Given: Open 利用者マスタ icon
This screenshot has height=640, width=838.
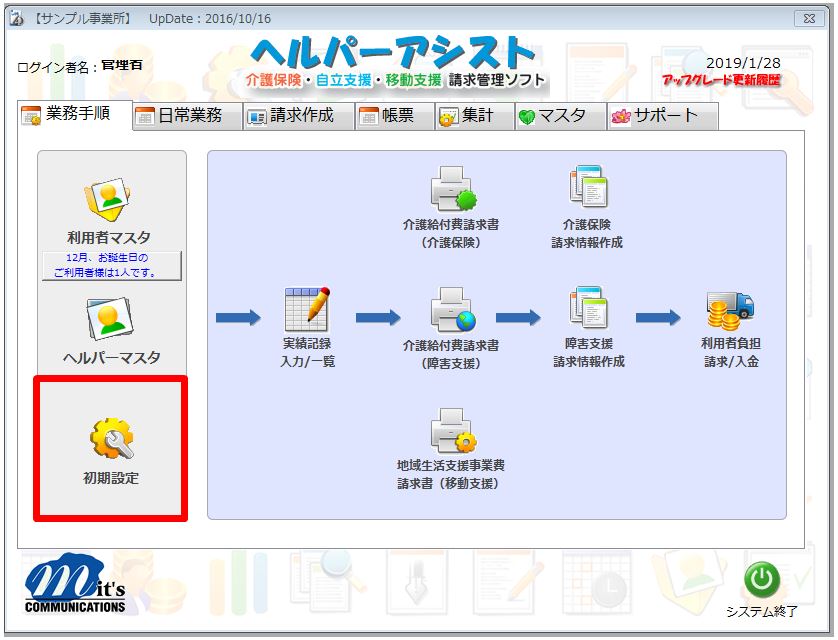Looking at the screenshot, I should click(109, 199).
